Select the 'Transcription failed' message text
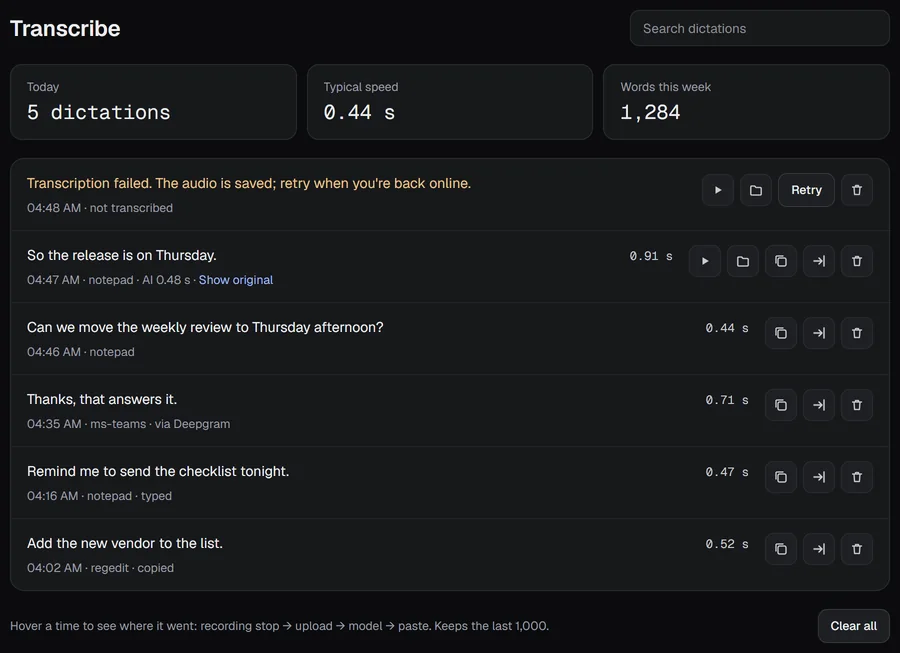Viewport: 900px width, 653px height. click(249, 184)
